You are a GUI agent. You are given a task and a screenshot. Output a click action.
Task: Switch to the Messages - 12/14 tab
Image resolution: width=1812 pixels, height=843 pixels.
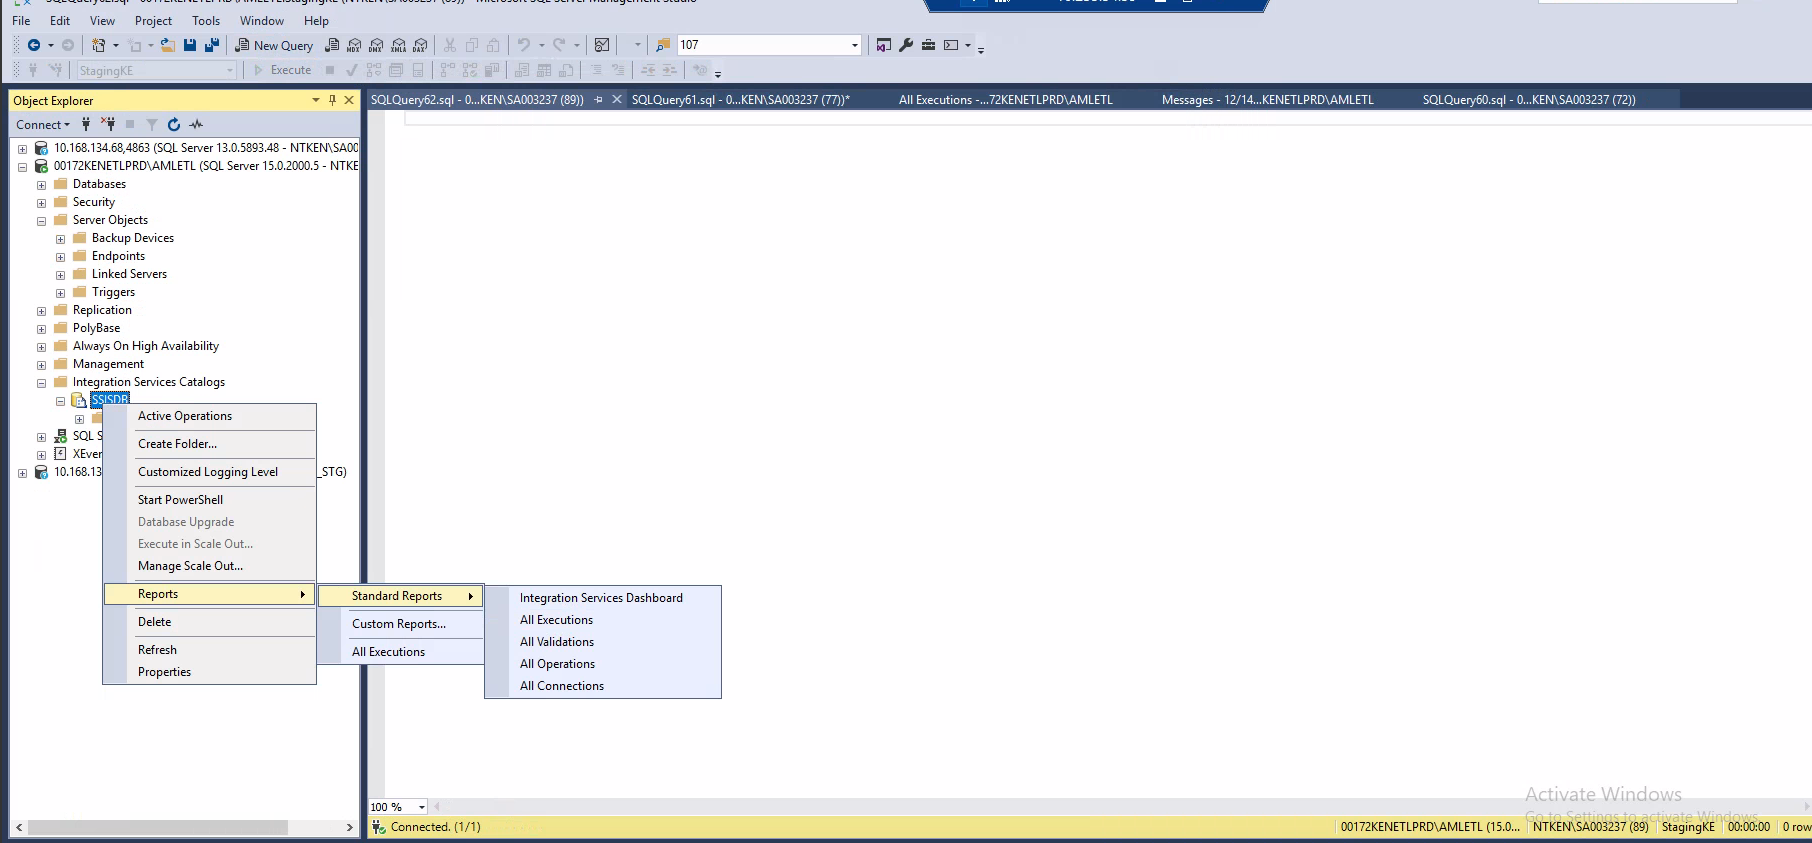click(x=1267, y=100)
